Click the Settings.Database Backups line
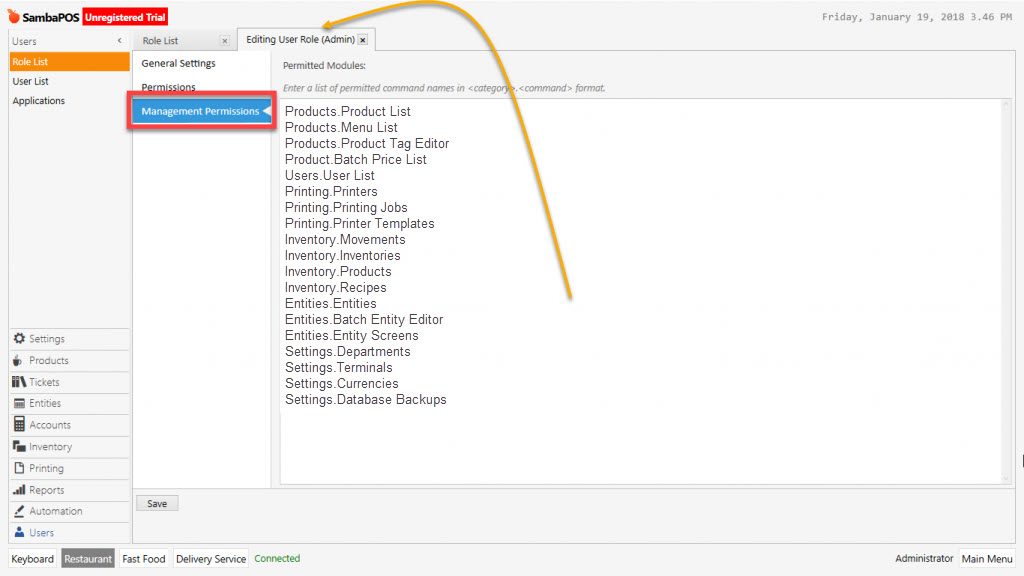The height and width of the screenshot is (576, 1024). 366,400
